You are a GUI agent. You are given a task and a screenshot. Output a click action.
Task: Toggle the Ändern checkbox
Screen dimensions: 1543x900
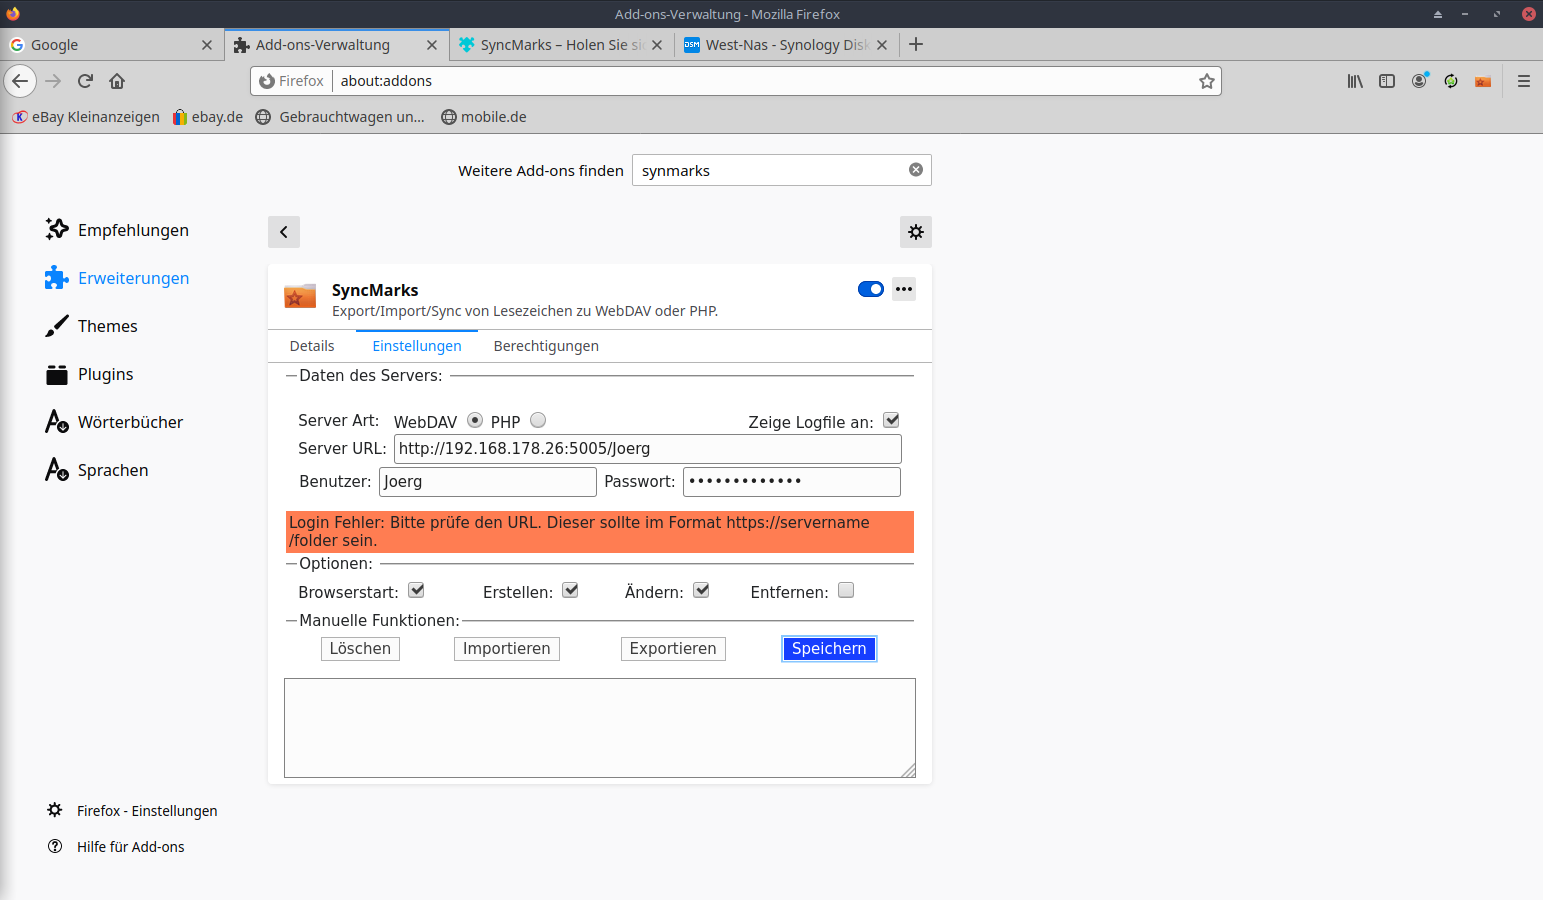(701, 590)
